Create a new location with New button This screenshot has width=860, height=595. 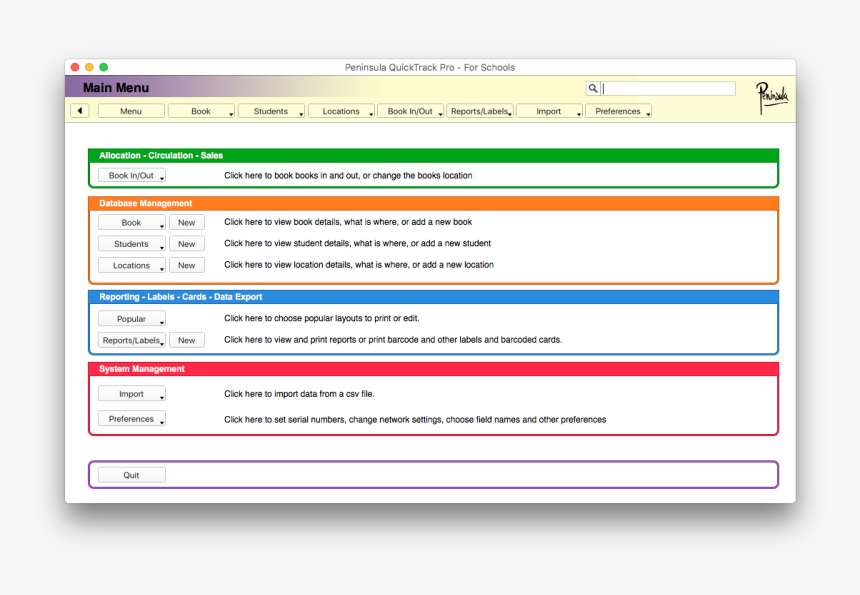pos(187,265)
